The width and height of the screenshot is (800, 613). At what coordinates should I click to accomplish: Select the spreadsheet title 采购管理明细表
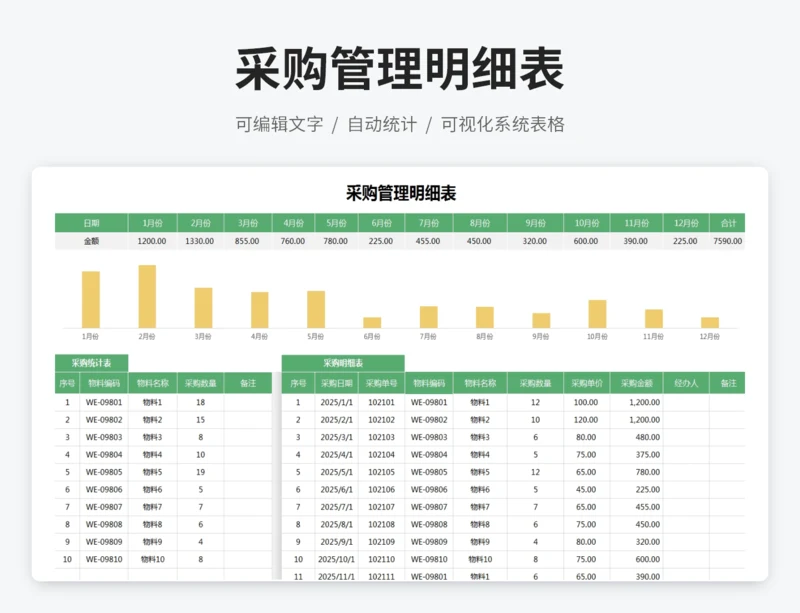[x=400, y=194]
